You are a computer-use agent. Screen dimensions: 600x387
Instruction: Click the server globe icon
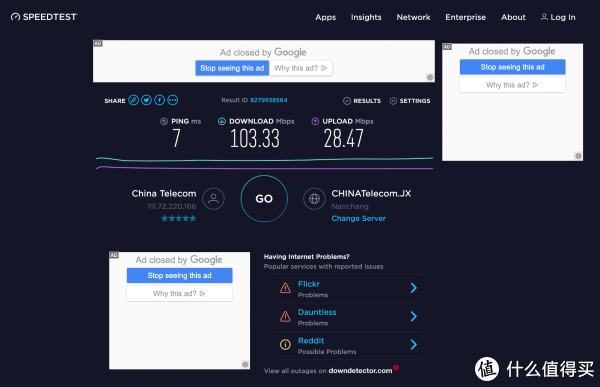pyautogui.click(x=314, y=199)
